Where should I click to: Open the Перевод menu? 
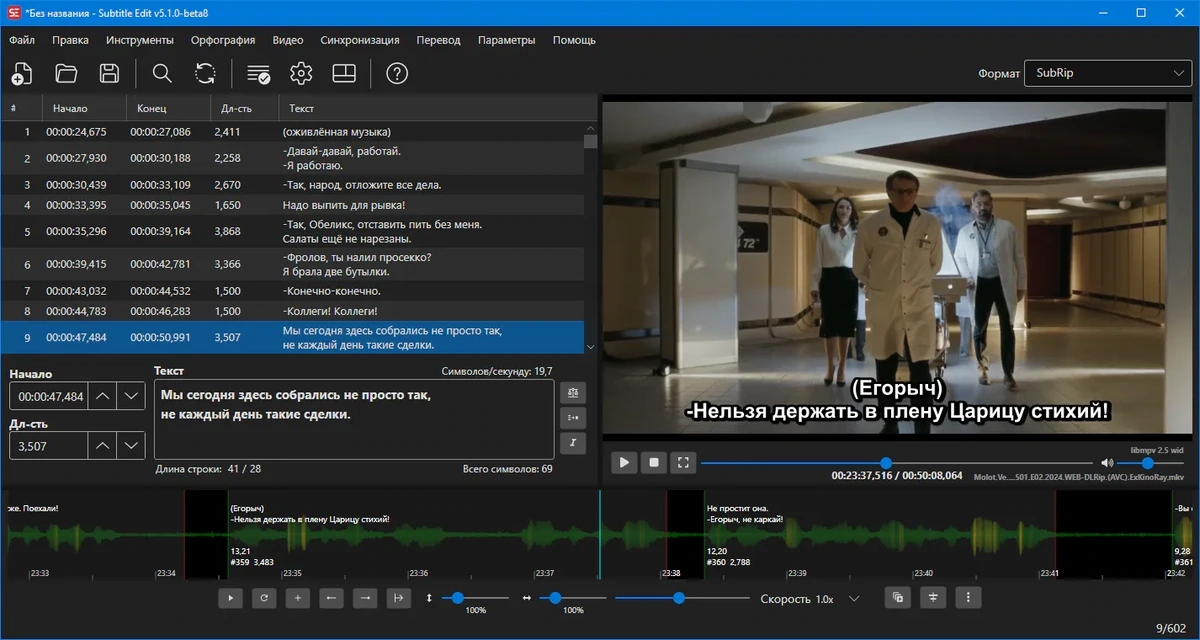[439, 40]
